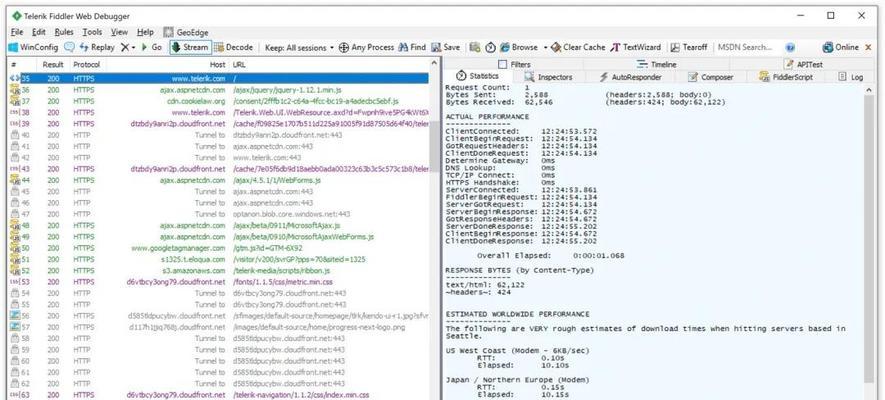Toggle Decode mode
The image size is (885, 400).
[x=234, y=47]
